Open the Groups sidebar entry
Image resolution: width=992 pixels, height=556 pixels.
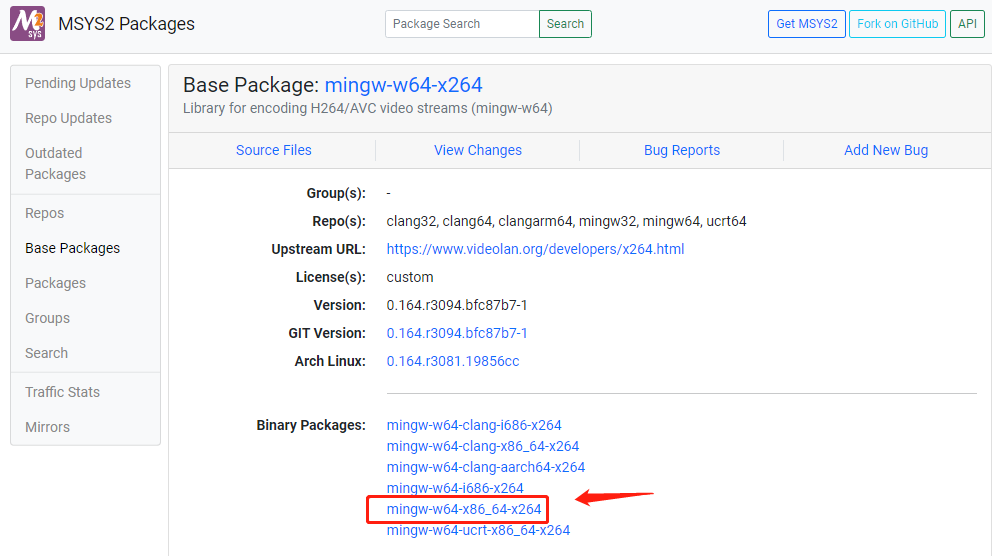[47, 318]
